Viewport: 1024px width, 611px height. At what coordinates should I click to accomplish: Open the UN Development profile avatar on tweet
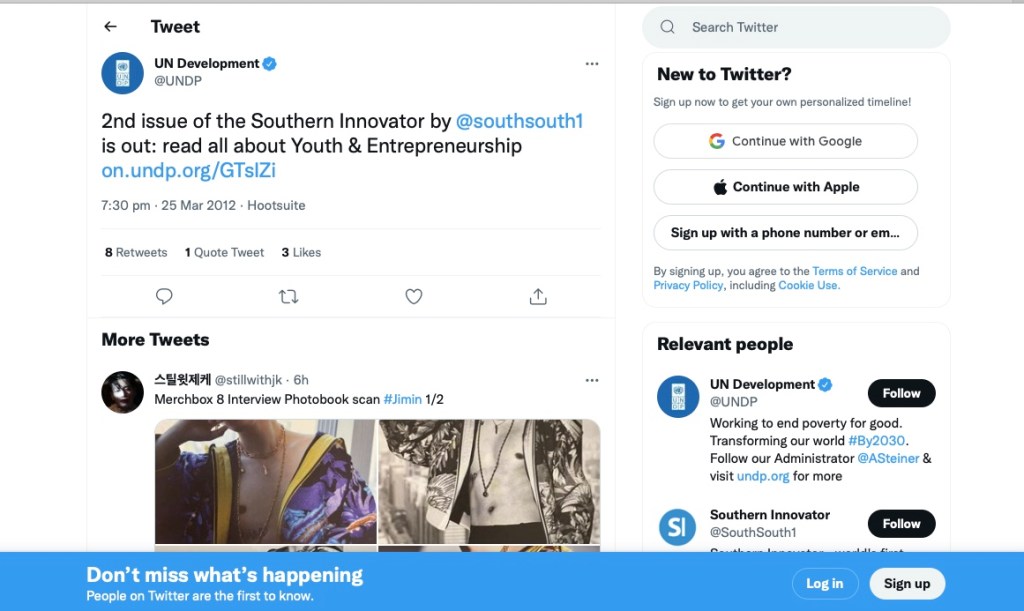click(x=123, y=73)
